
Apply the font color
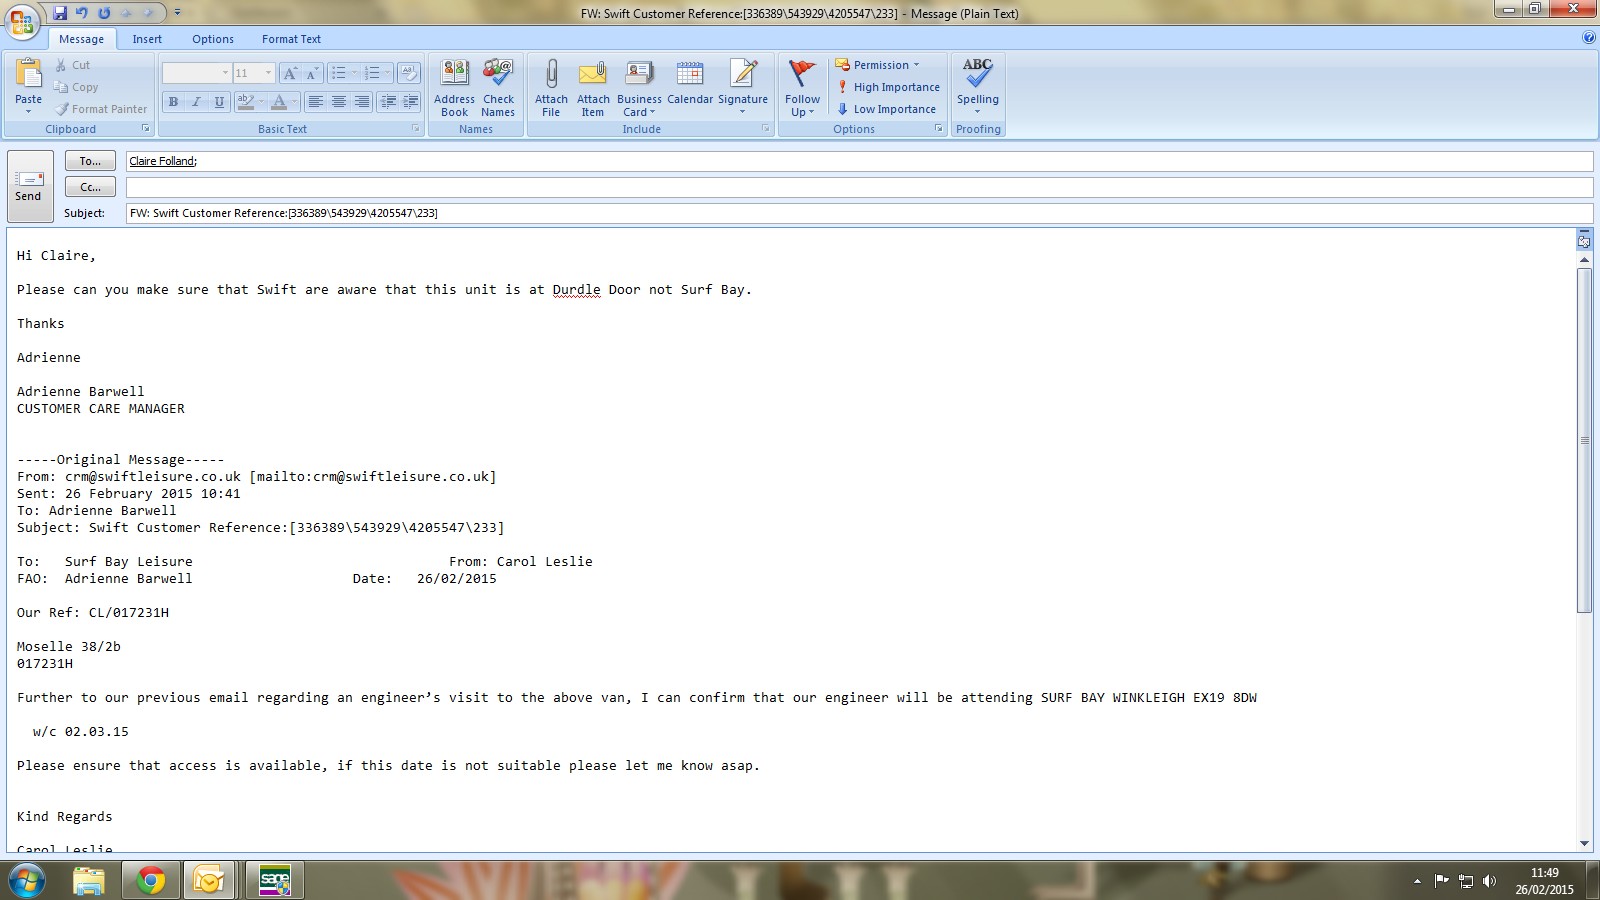pyautogui.click(x=279, y=102)
